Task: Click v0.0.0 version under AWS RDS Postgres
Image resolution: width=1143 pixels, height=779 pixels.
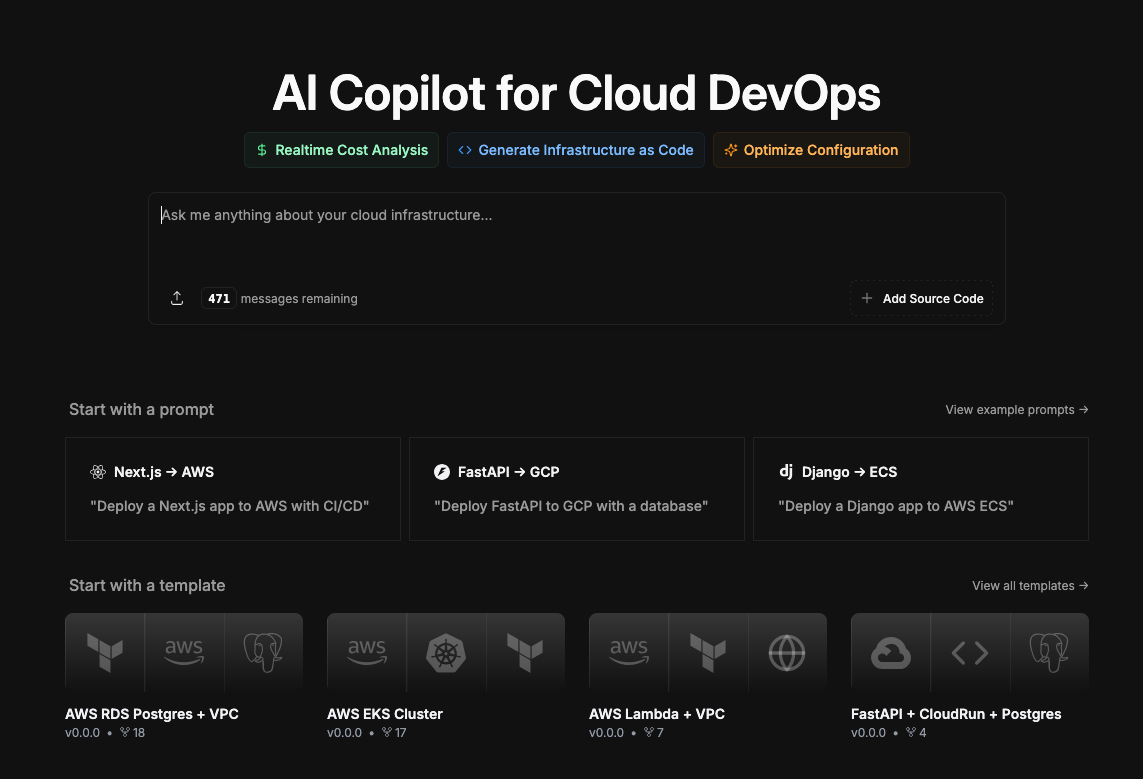Action: click(x=82, y=733)
